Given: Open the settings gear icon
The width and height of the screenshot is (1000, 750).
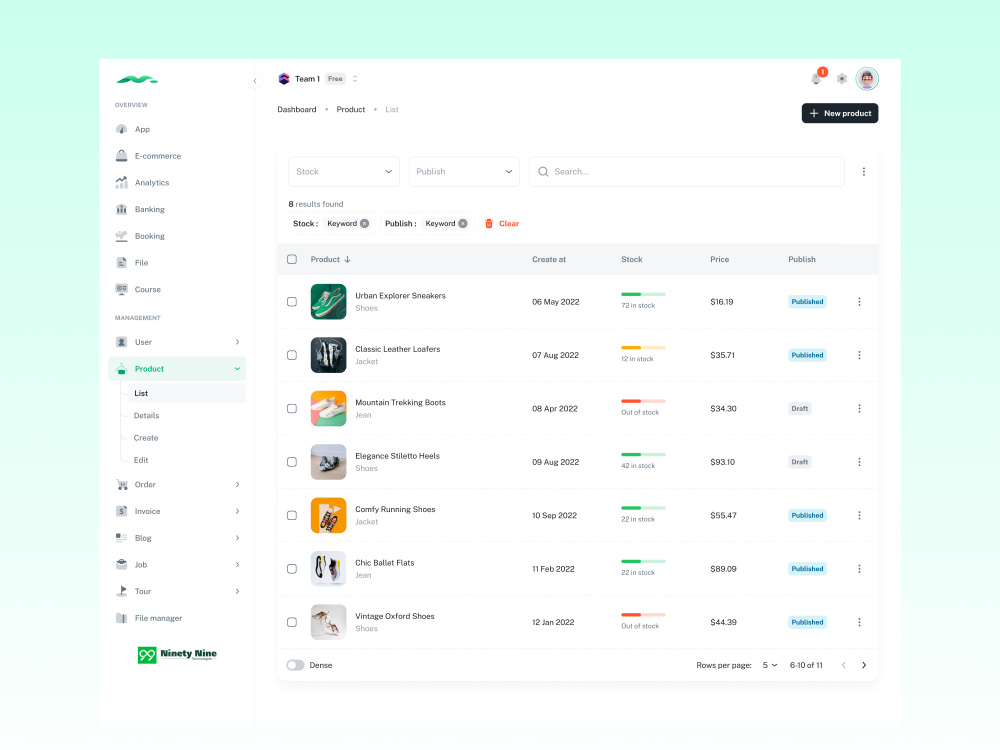Looking at the screenshot, I should [x=842, y=78].
